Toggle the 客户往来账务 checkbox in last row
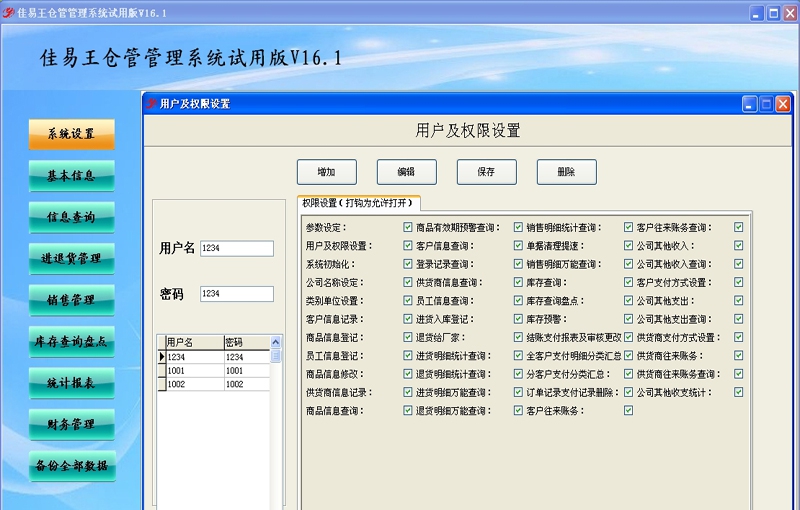 [x=628, y=410]
